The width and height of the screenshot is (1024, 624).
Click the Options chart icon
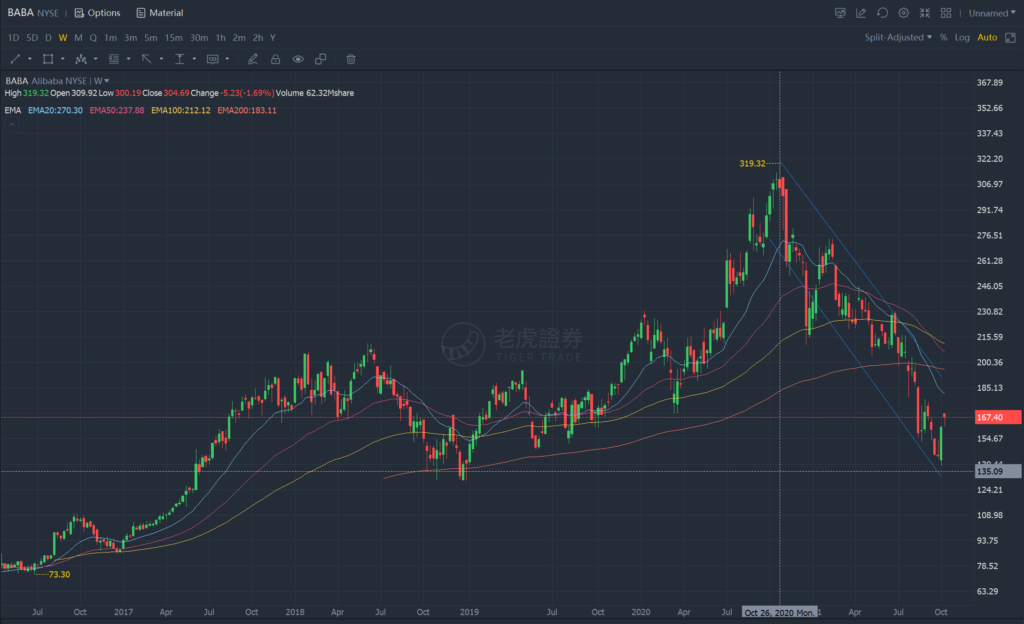pyautogui.click(x=79, y=13)
